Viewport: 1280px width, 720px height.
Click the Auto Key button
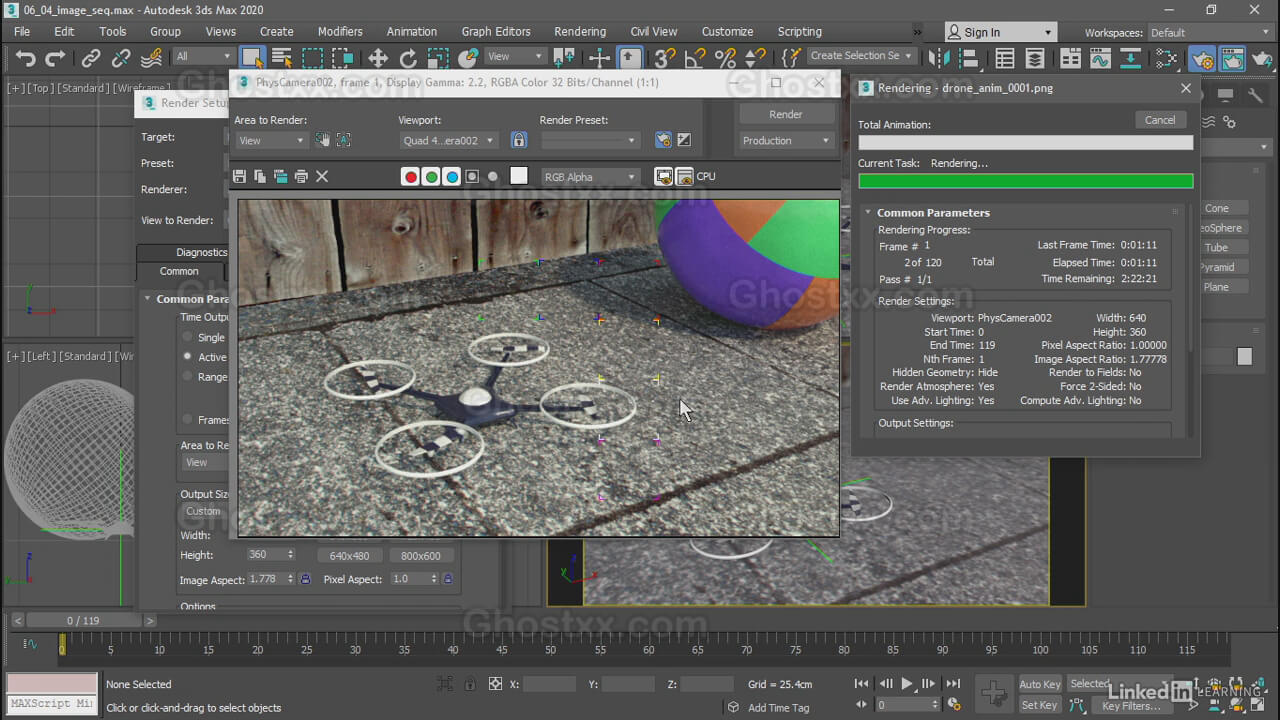click(1040, 684)
